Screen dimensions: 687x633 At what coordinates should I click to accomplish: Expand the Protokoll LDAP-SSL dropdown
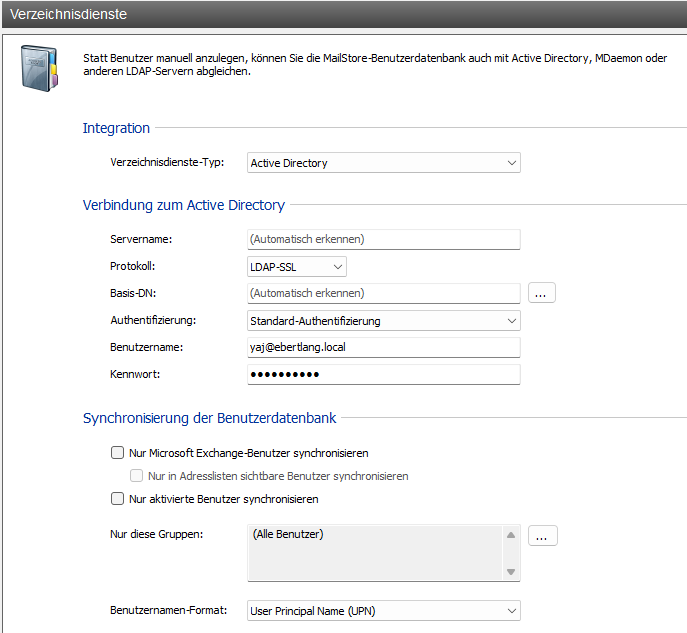(296, 267)
